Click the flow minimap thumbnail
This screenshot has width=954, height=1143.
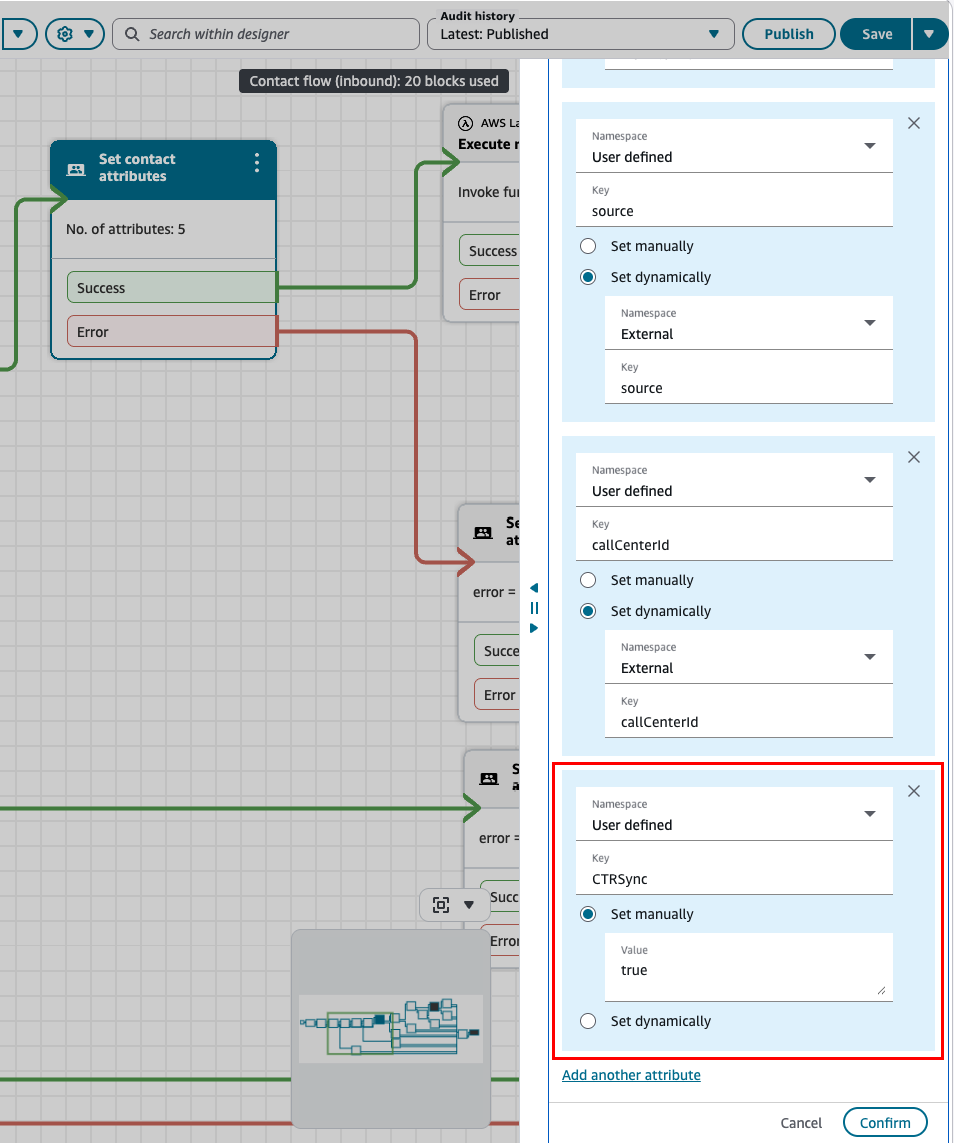(x=391, y=1028)
